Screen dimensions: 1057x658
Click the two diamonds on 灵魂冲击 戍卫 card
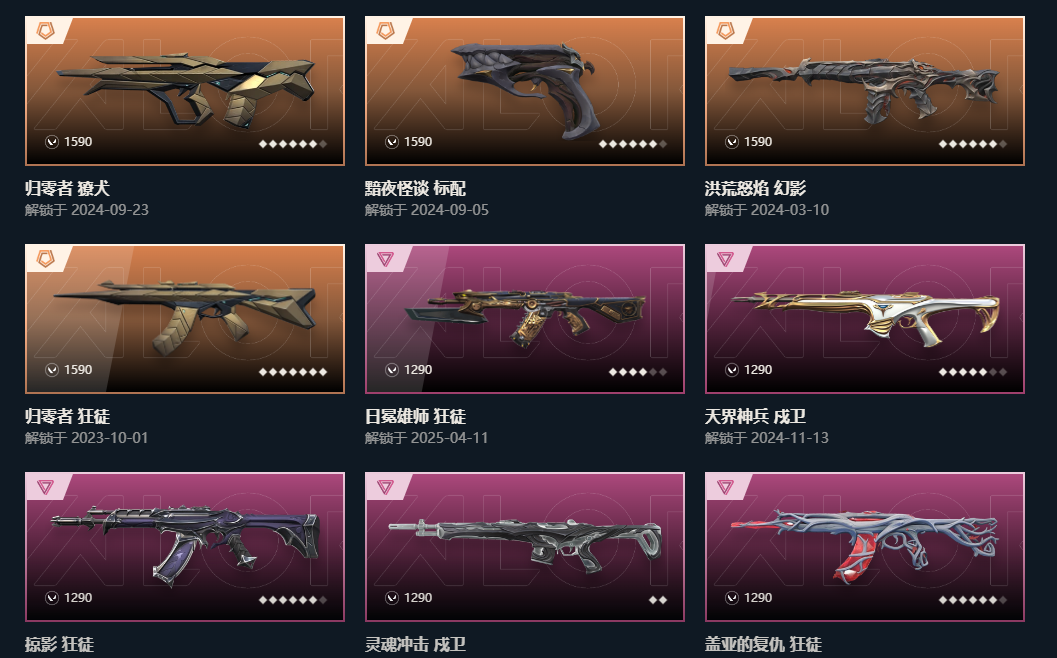click(x=658, y=599)
